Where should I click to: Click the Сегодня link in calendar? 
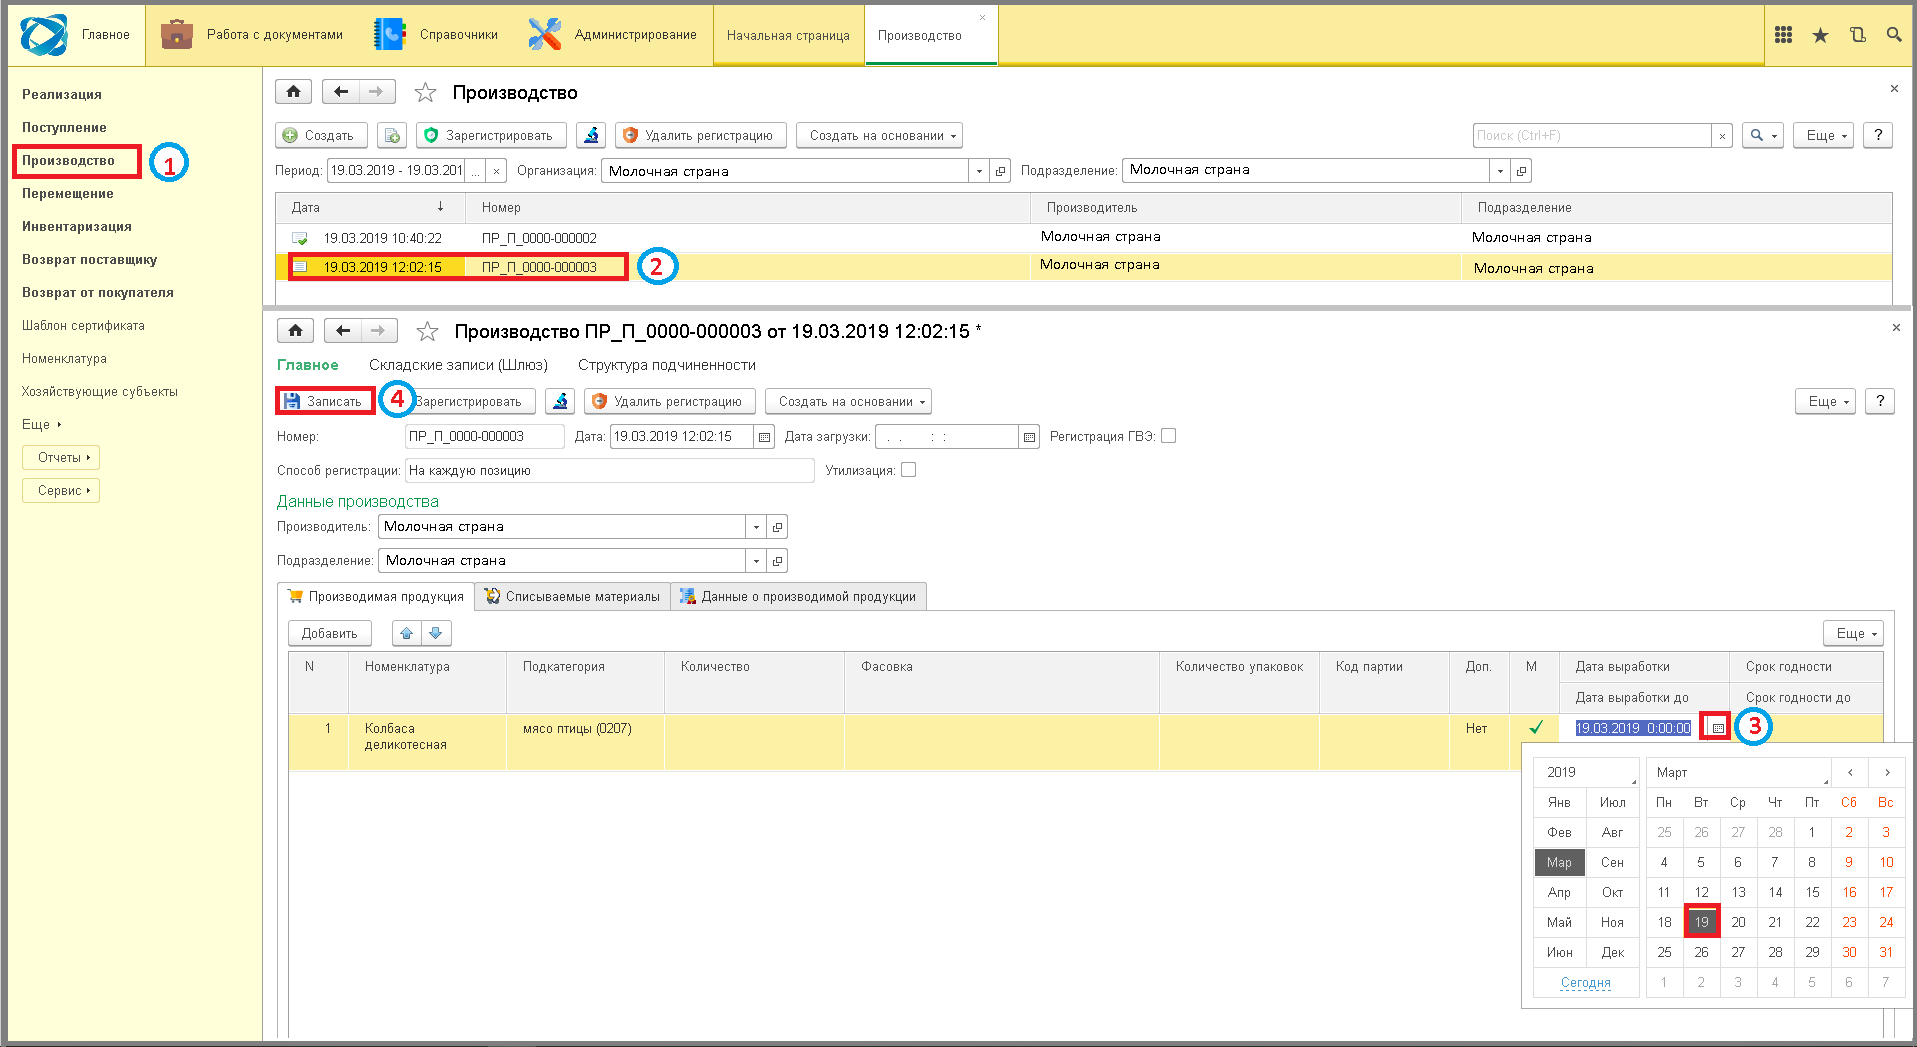[x=1586, y=983]
